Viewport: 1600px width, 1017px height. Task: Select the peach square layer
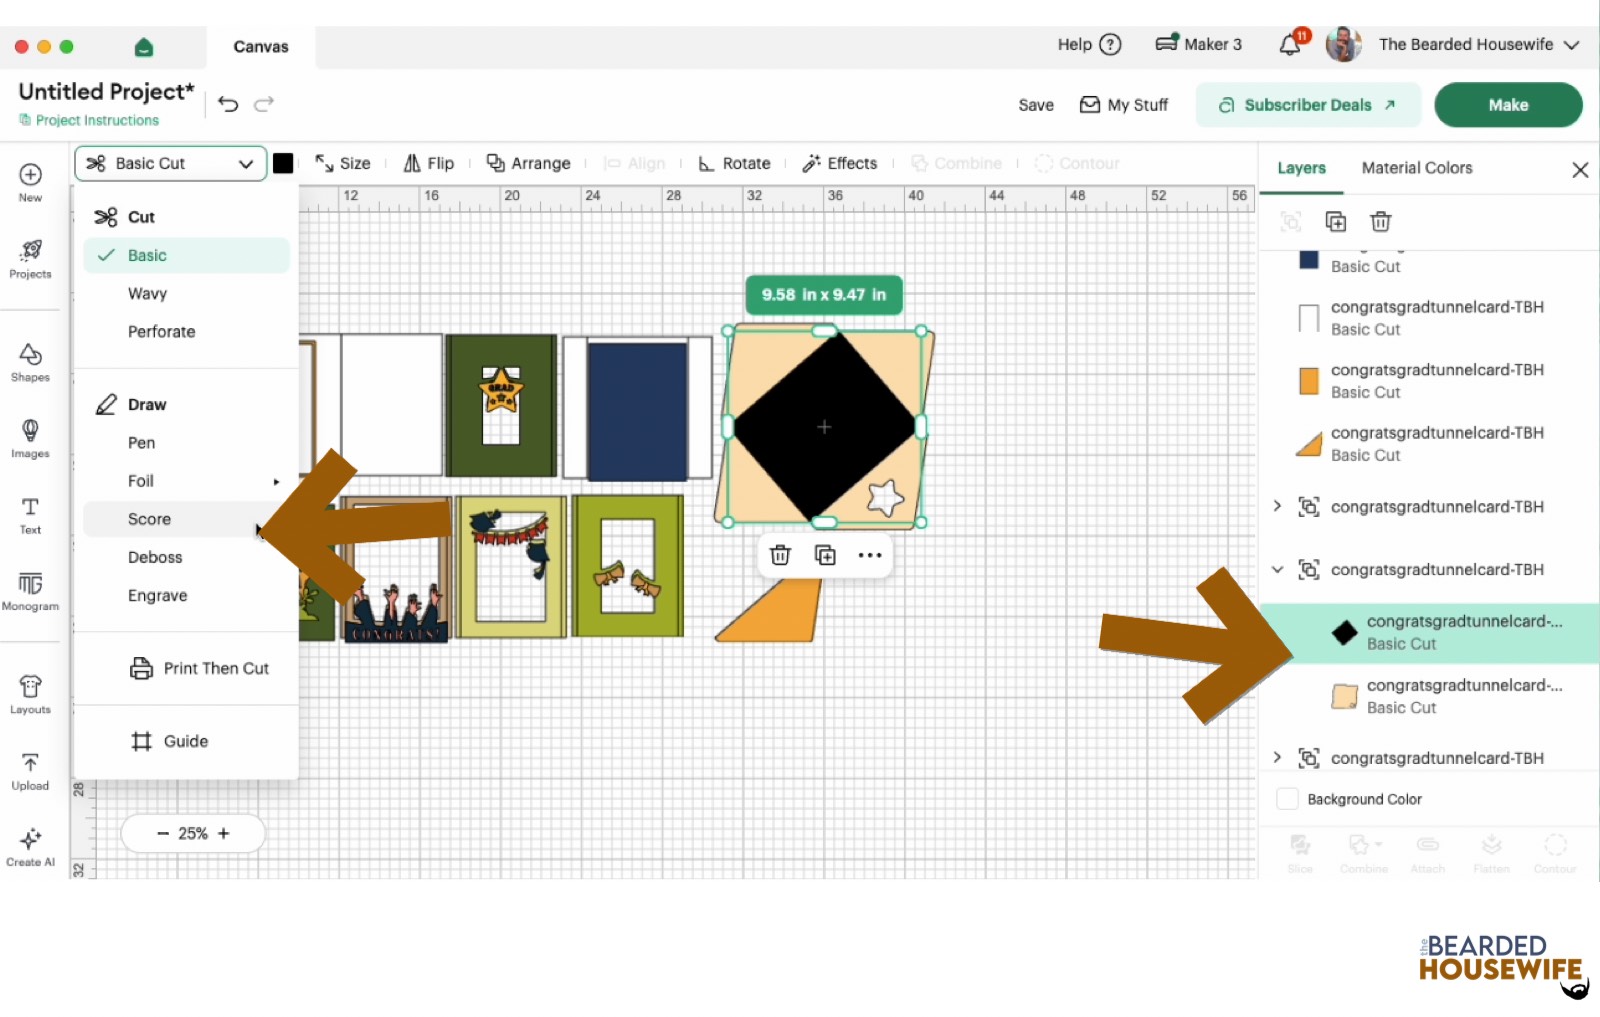pos(1429,696)
